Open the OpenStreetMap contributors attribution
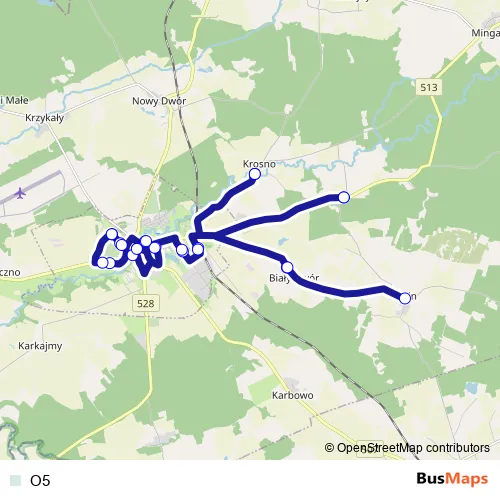 coord(407,448)
